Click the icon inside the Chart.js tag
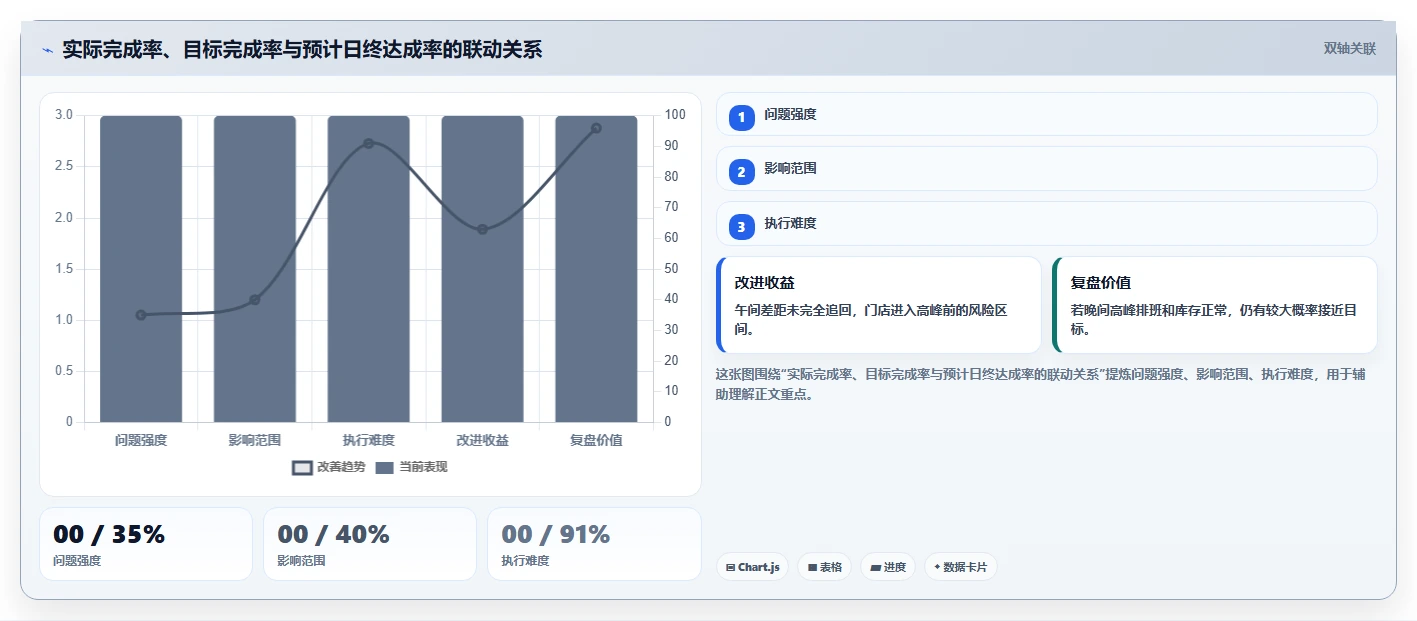The image size is (1417, 621). click(x=730, y=568)
